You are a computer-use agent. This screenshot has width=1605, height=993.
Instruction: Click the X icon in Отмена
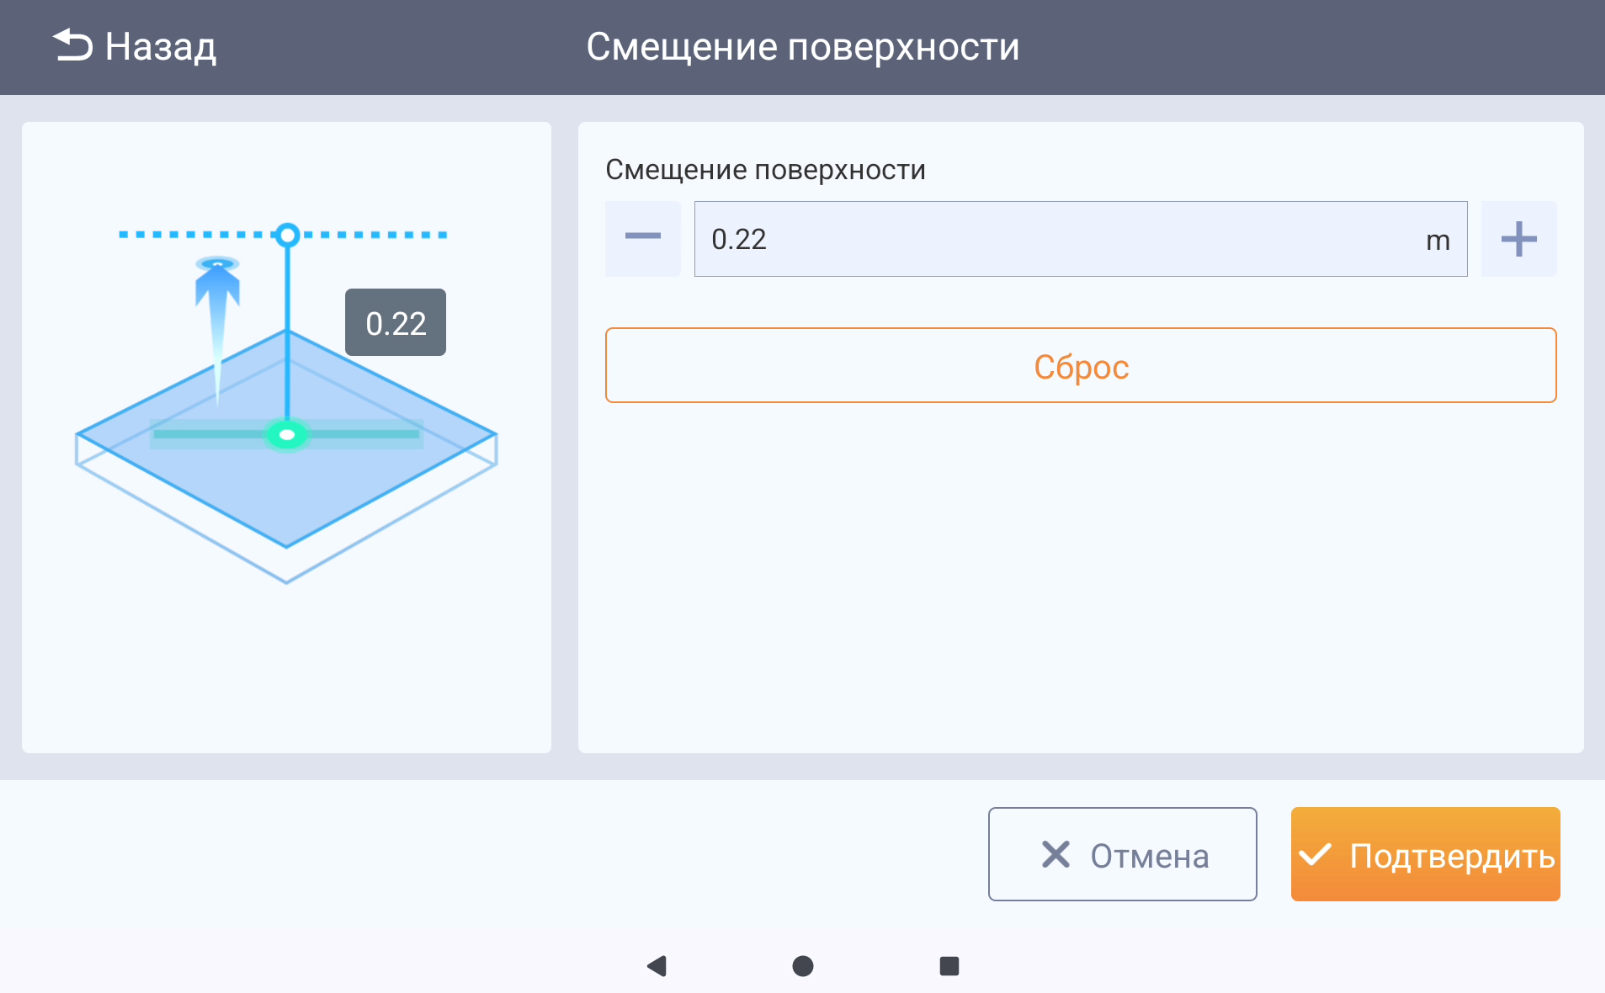pos(1055,855)
